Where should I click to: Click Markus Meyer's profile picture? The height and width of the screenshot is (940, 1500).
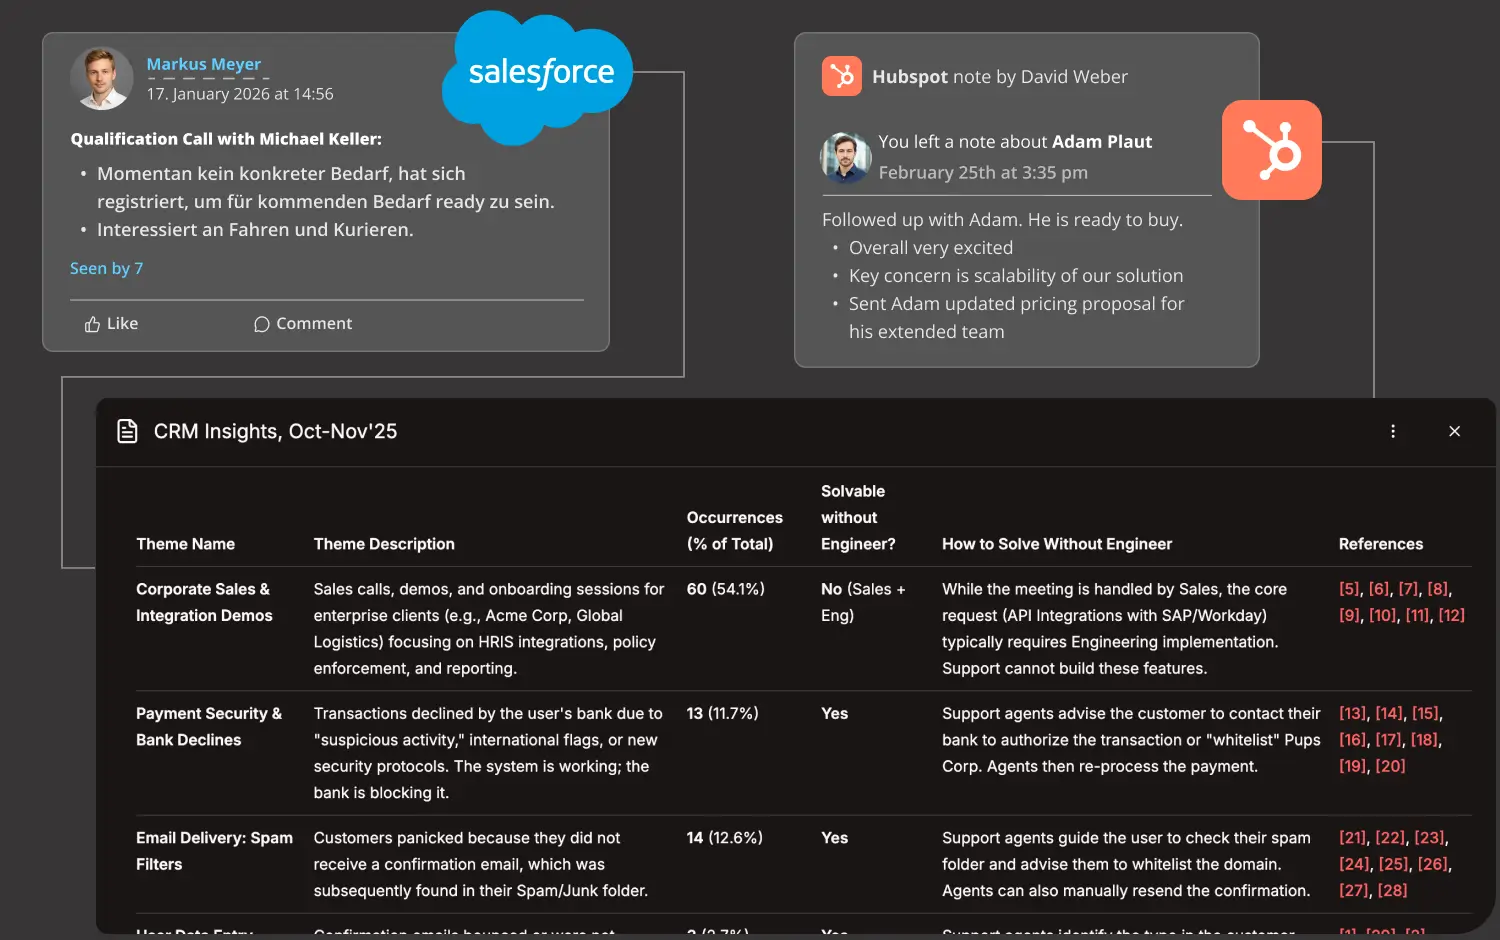[x=101, y=78]
